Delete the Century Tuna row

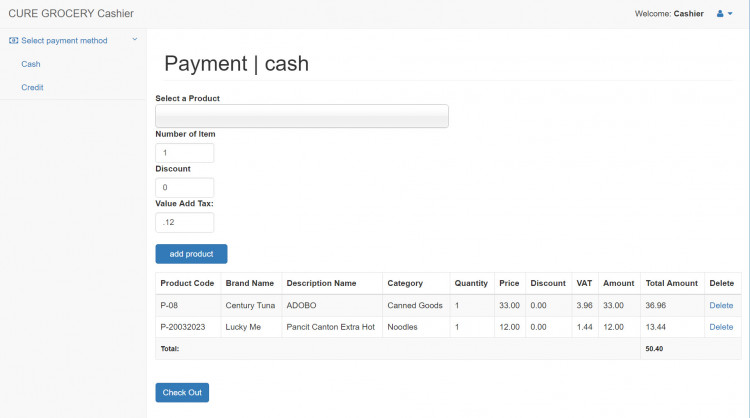721,306
